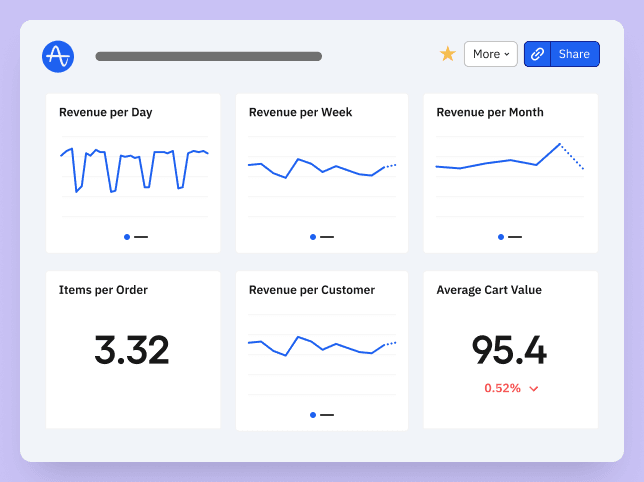644x482 pixels.
Task: Toggle the dash legend marker in Revenue per Week
Action: point(327,237)
